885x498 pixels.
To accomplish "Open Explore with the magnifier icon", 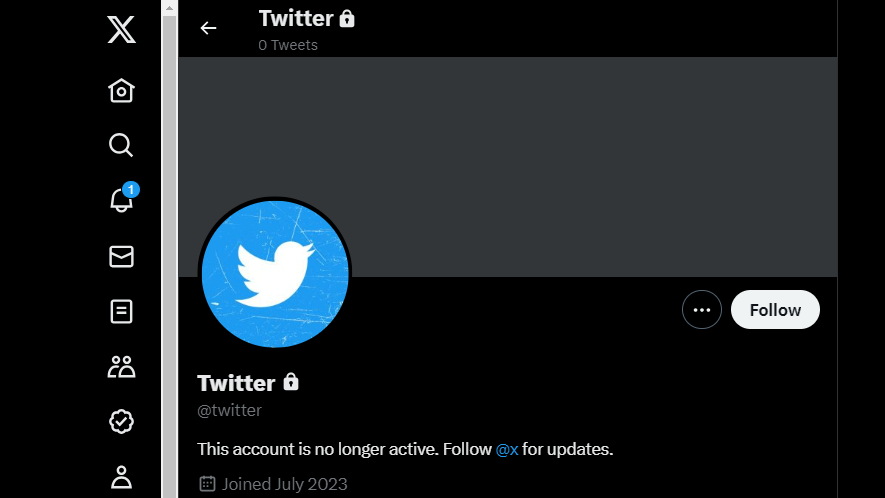I will click(x=121, y=145).
